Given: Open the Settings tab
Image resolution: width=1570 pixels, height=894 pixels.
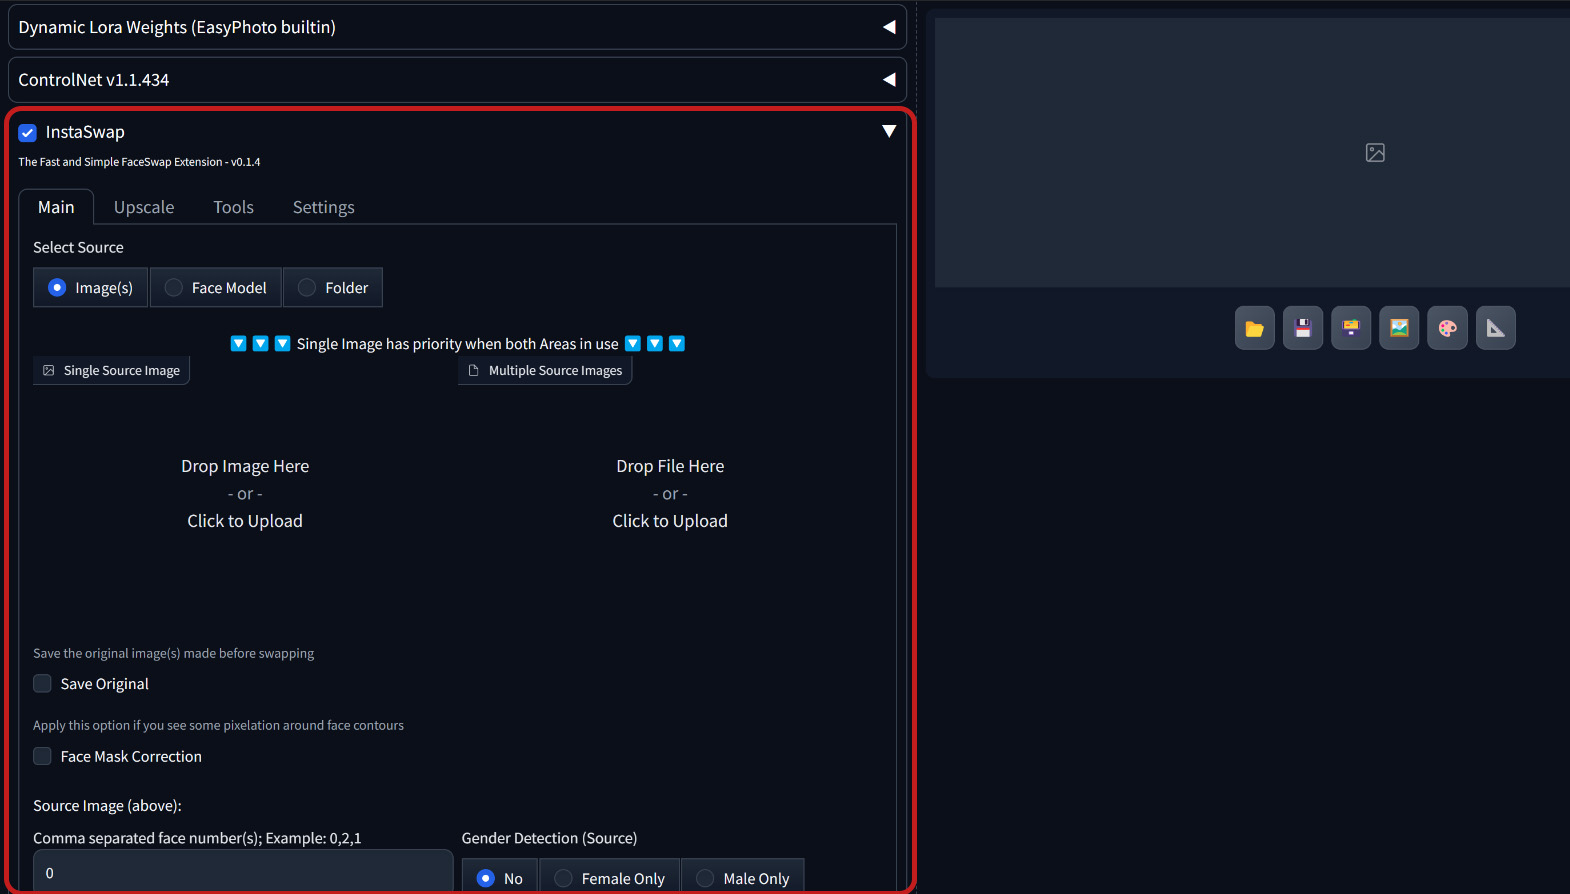Looking at the screenshot, I should coord(323,207).
